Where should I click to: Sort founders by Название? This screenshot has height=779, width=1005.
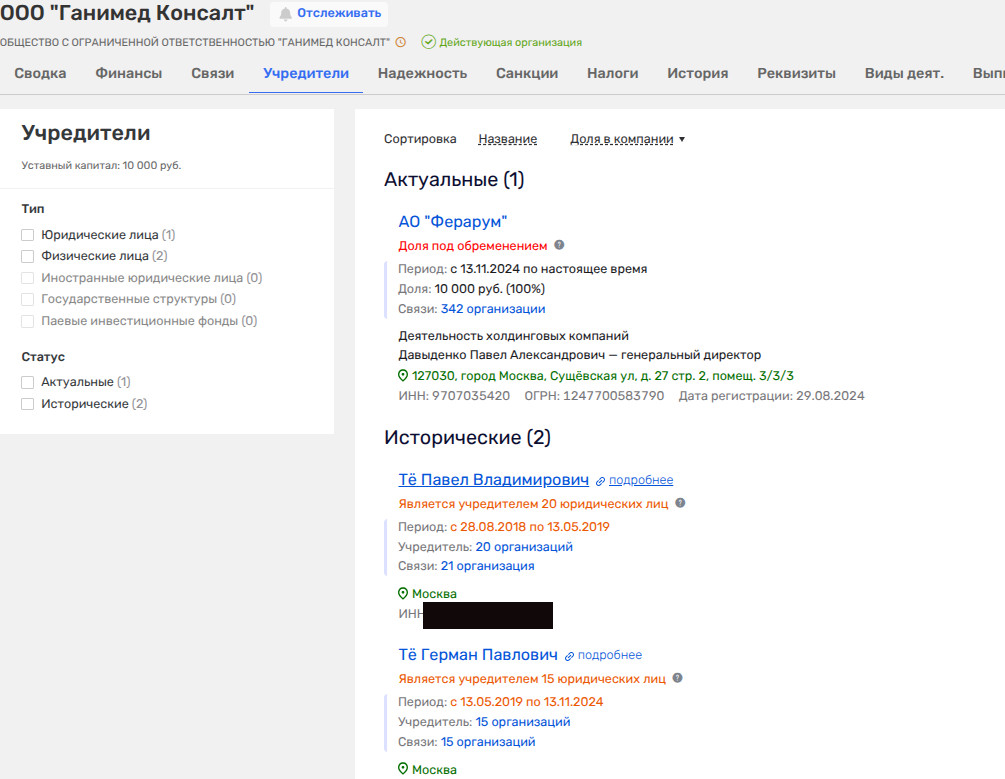point(507,140)
